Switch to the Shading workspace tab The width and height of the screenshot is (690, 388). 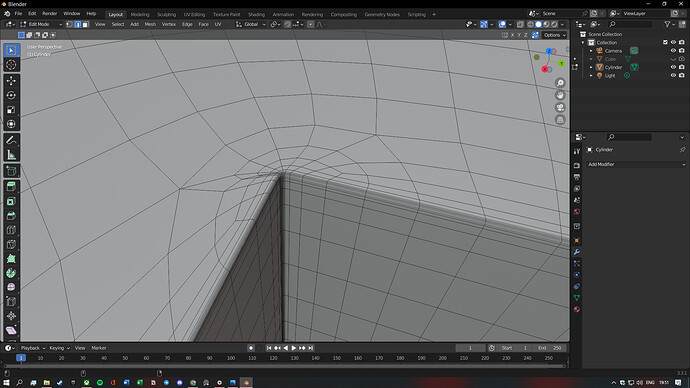(256, 15)
